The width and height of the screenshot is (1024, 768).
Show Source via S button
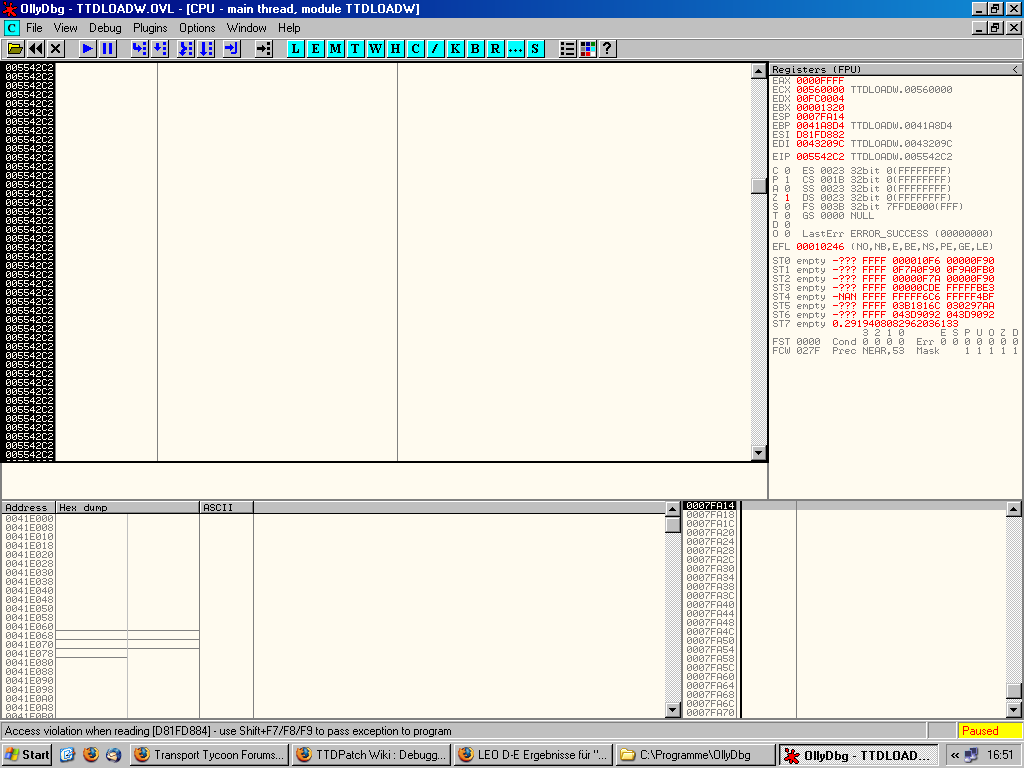pyautogui.click(x=536, y=49)
